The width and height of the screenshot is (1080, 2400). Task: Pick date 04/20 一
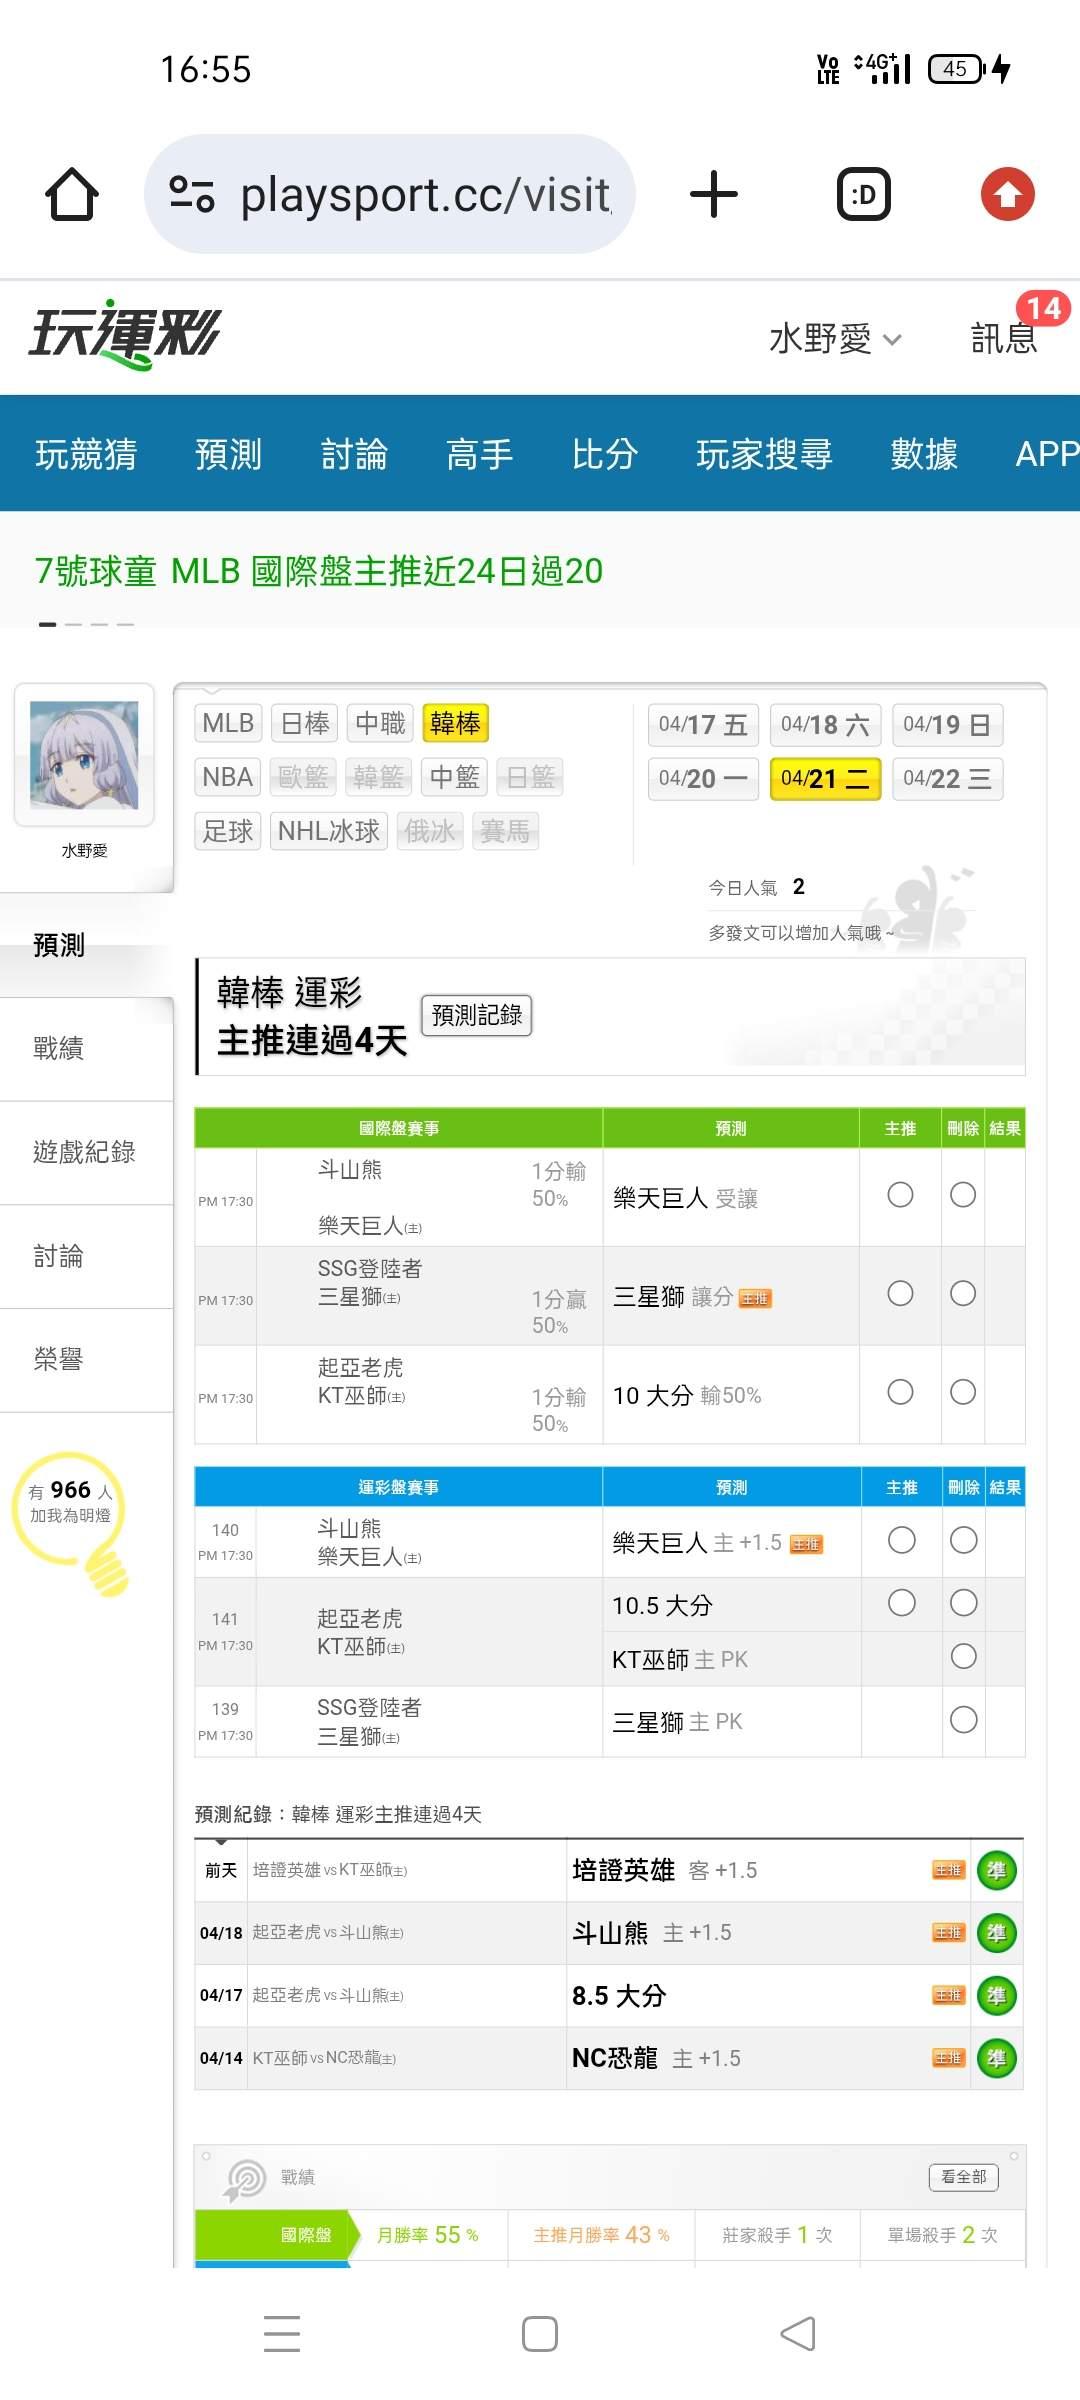(x=703, y=779)
